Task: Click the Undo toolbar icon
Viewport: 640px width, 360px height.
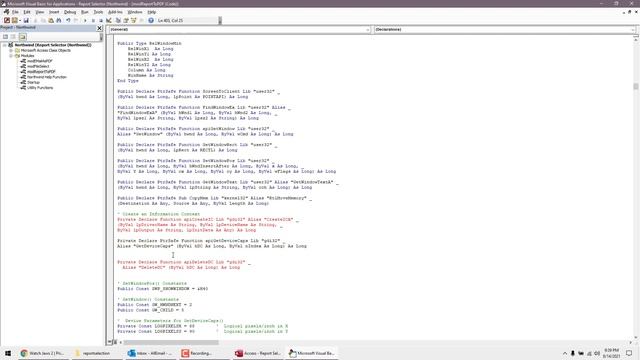Action: (x=68, y=20)
